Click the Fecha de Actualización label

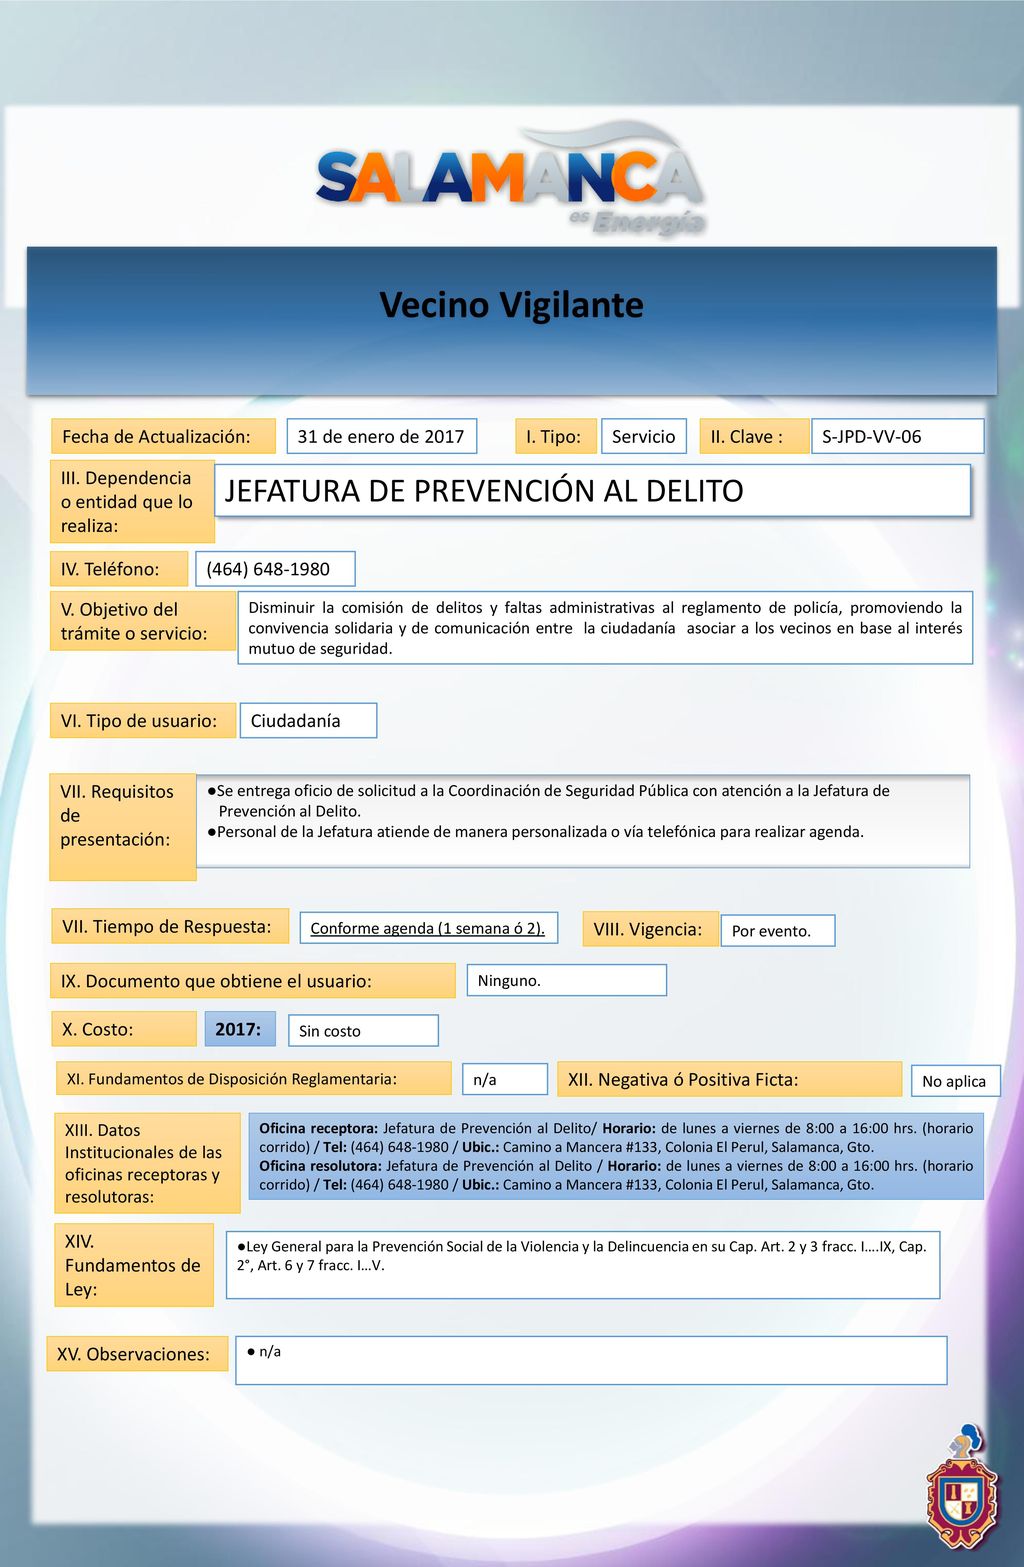pyautogui.click(x=163, y=436)
